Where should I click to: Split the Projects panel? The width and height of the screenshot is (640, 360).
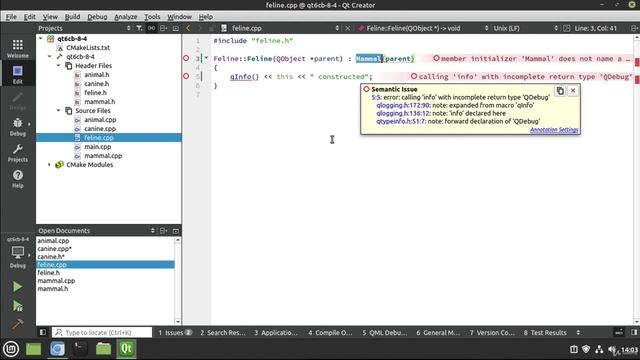coord(163,28)
